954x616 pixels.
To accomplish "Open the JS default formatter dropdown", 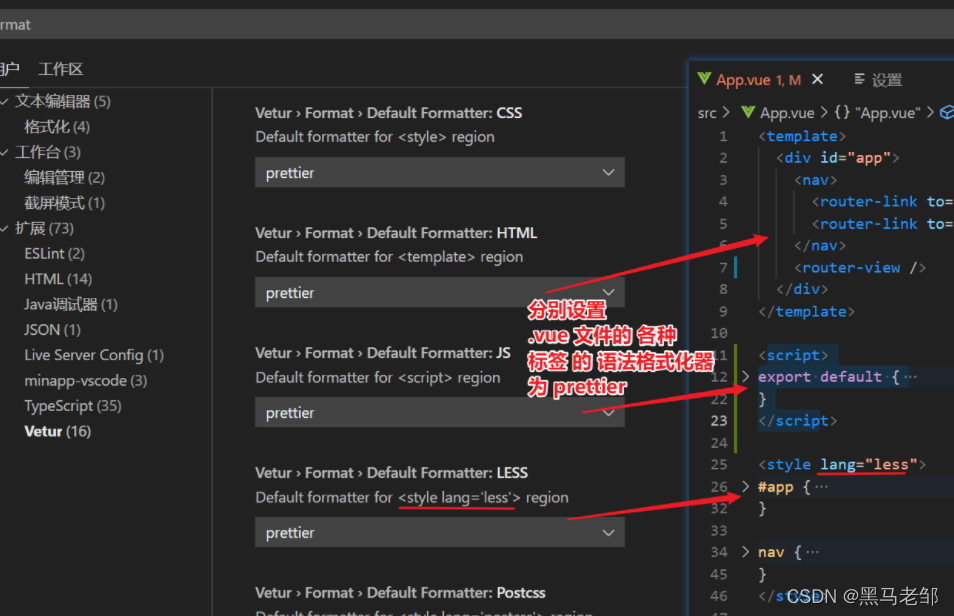I will [x=439, y=412].
